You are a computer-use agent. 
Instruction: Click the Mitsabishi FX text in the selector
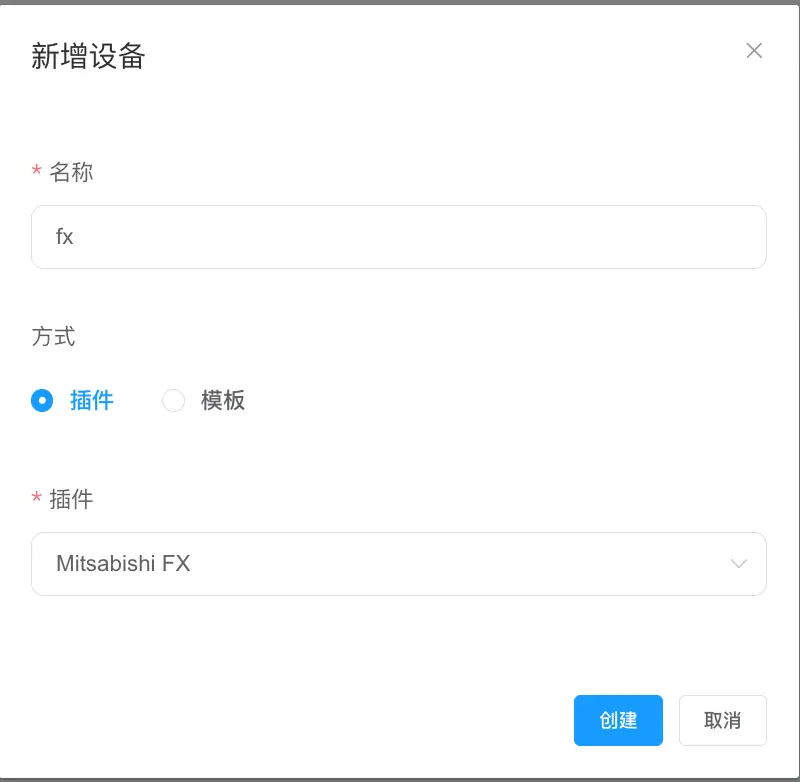[x=123, y=564]
